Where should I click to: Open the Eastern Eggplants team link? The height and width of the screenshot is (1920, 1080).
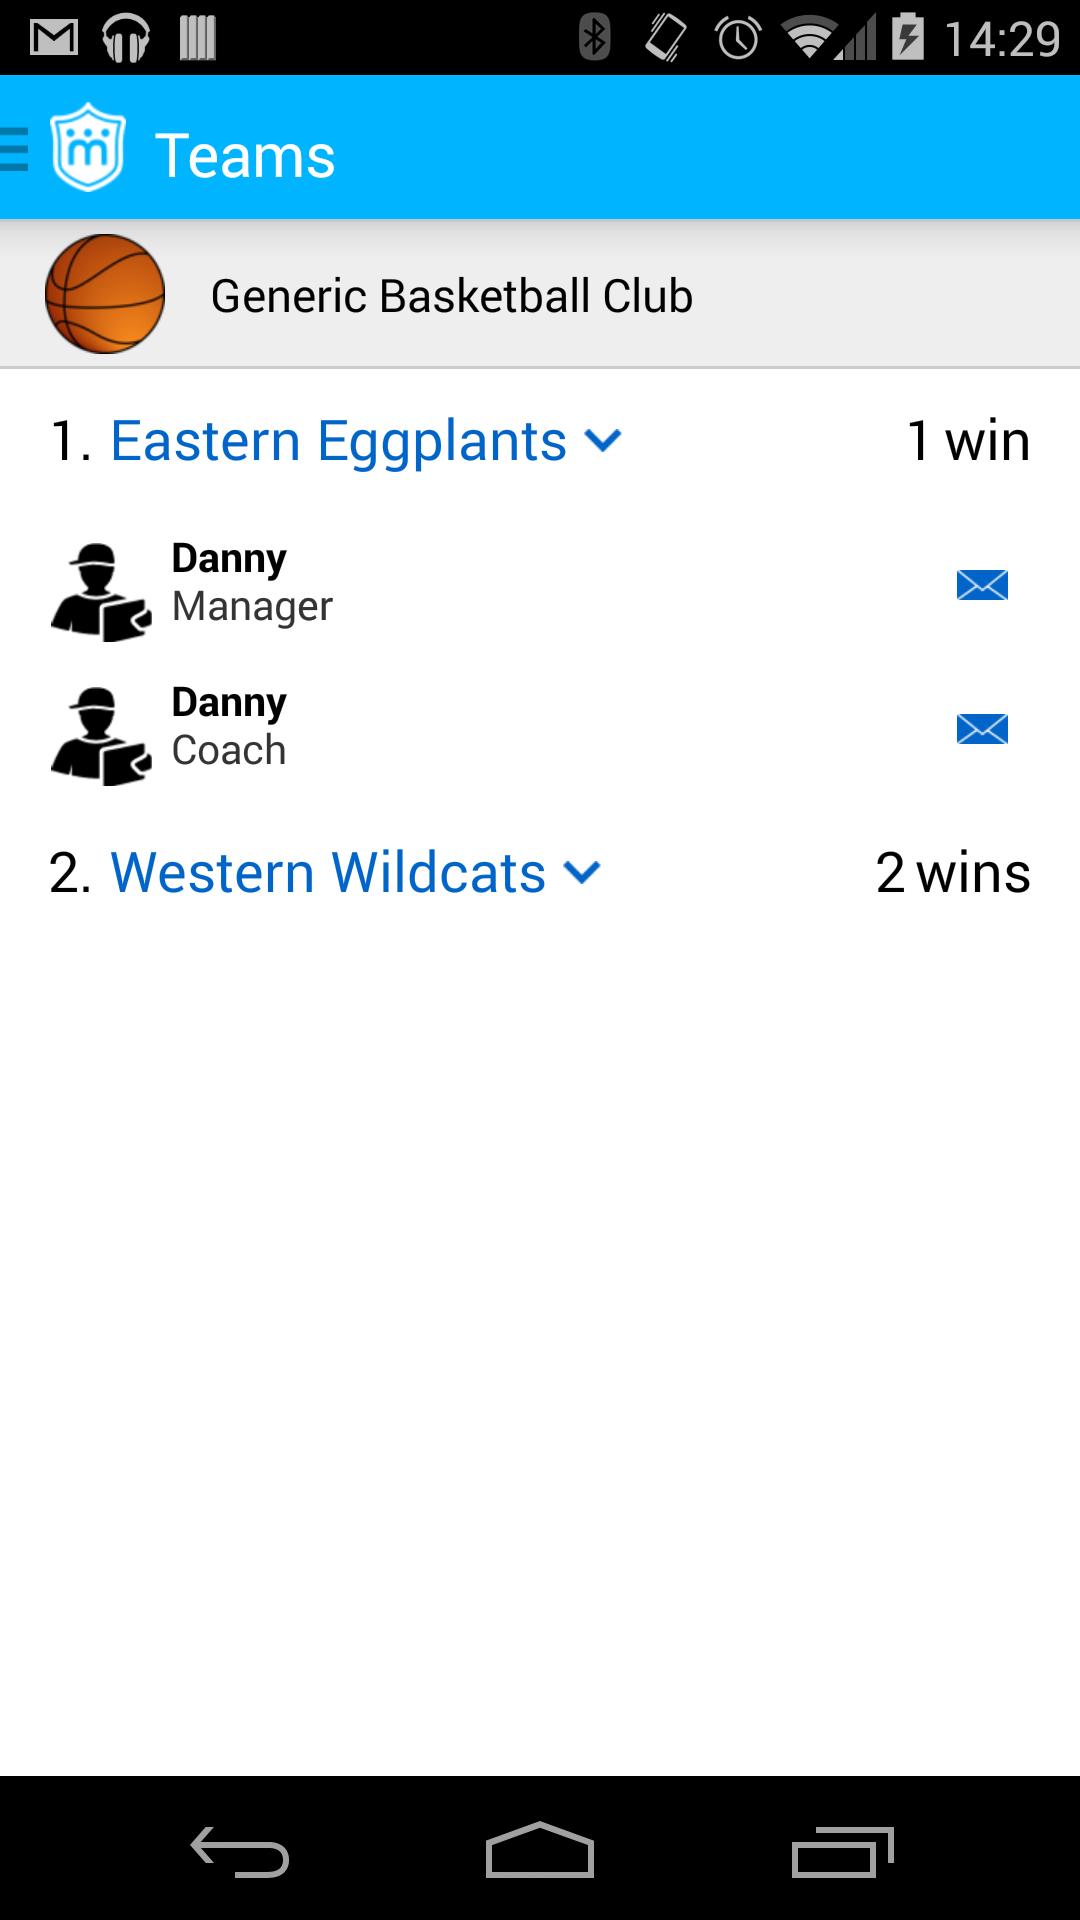(x=338, y=441)
